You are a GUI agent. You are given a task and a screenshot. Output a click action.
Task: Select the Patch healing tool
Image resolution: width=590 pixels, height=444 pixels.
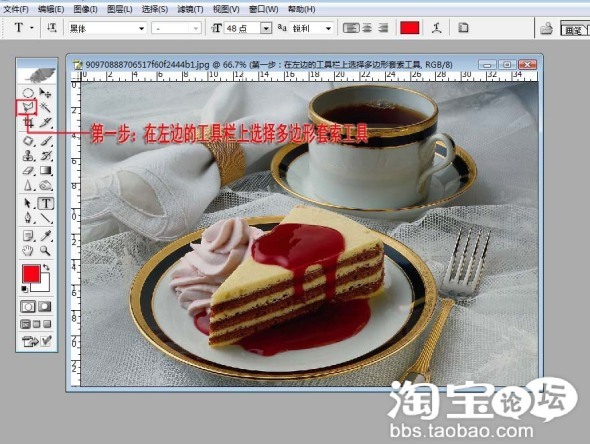28,141
